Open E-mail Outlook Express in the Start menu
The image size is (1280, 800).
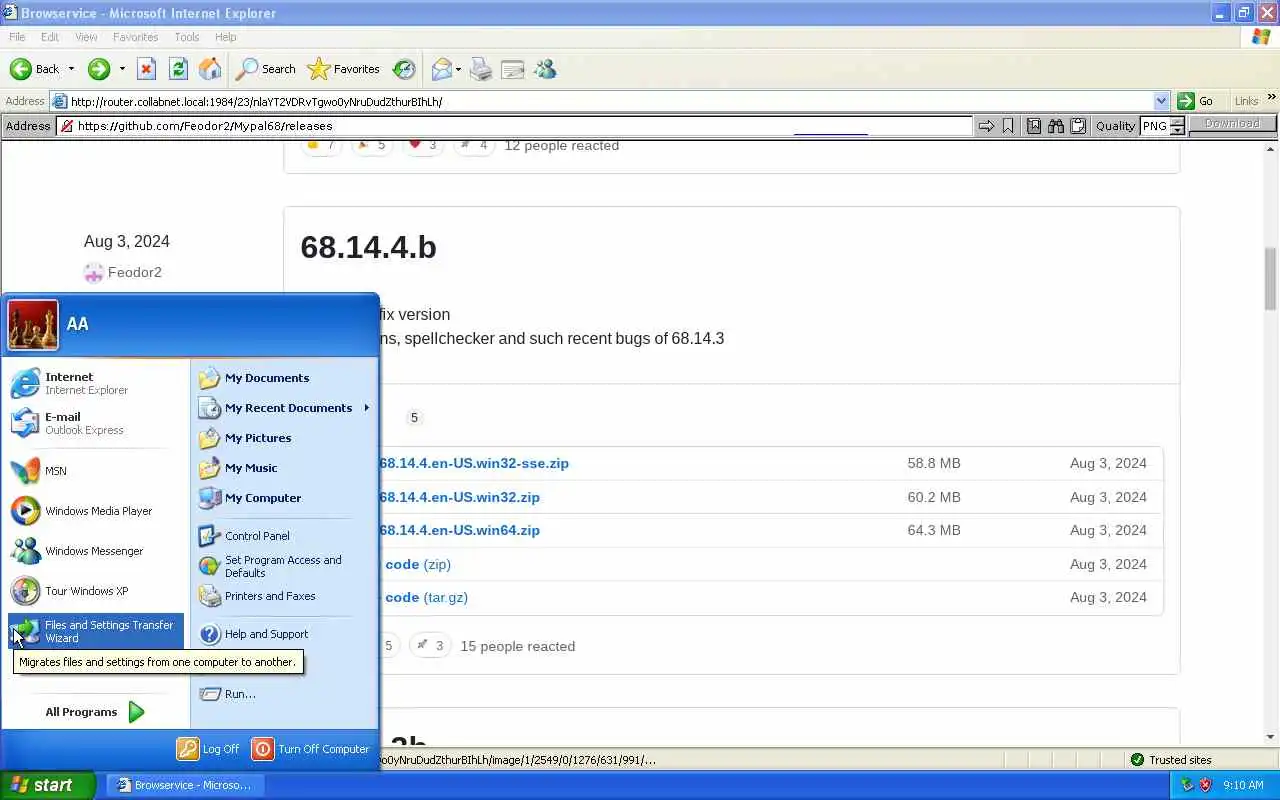coord(96,423)
